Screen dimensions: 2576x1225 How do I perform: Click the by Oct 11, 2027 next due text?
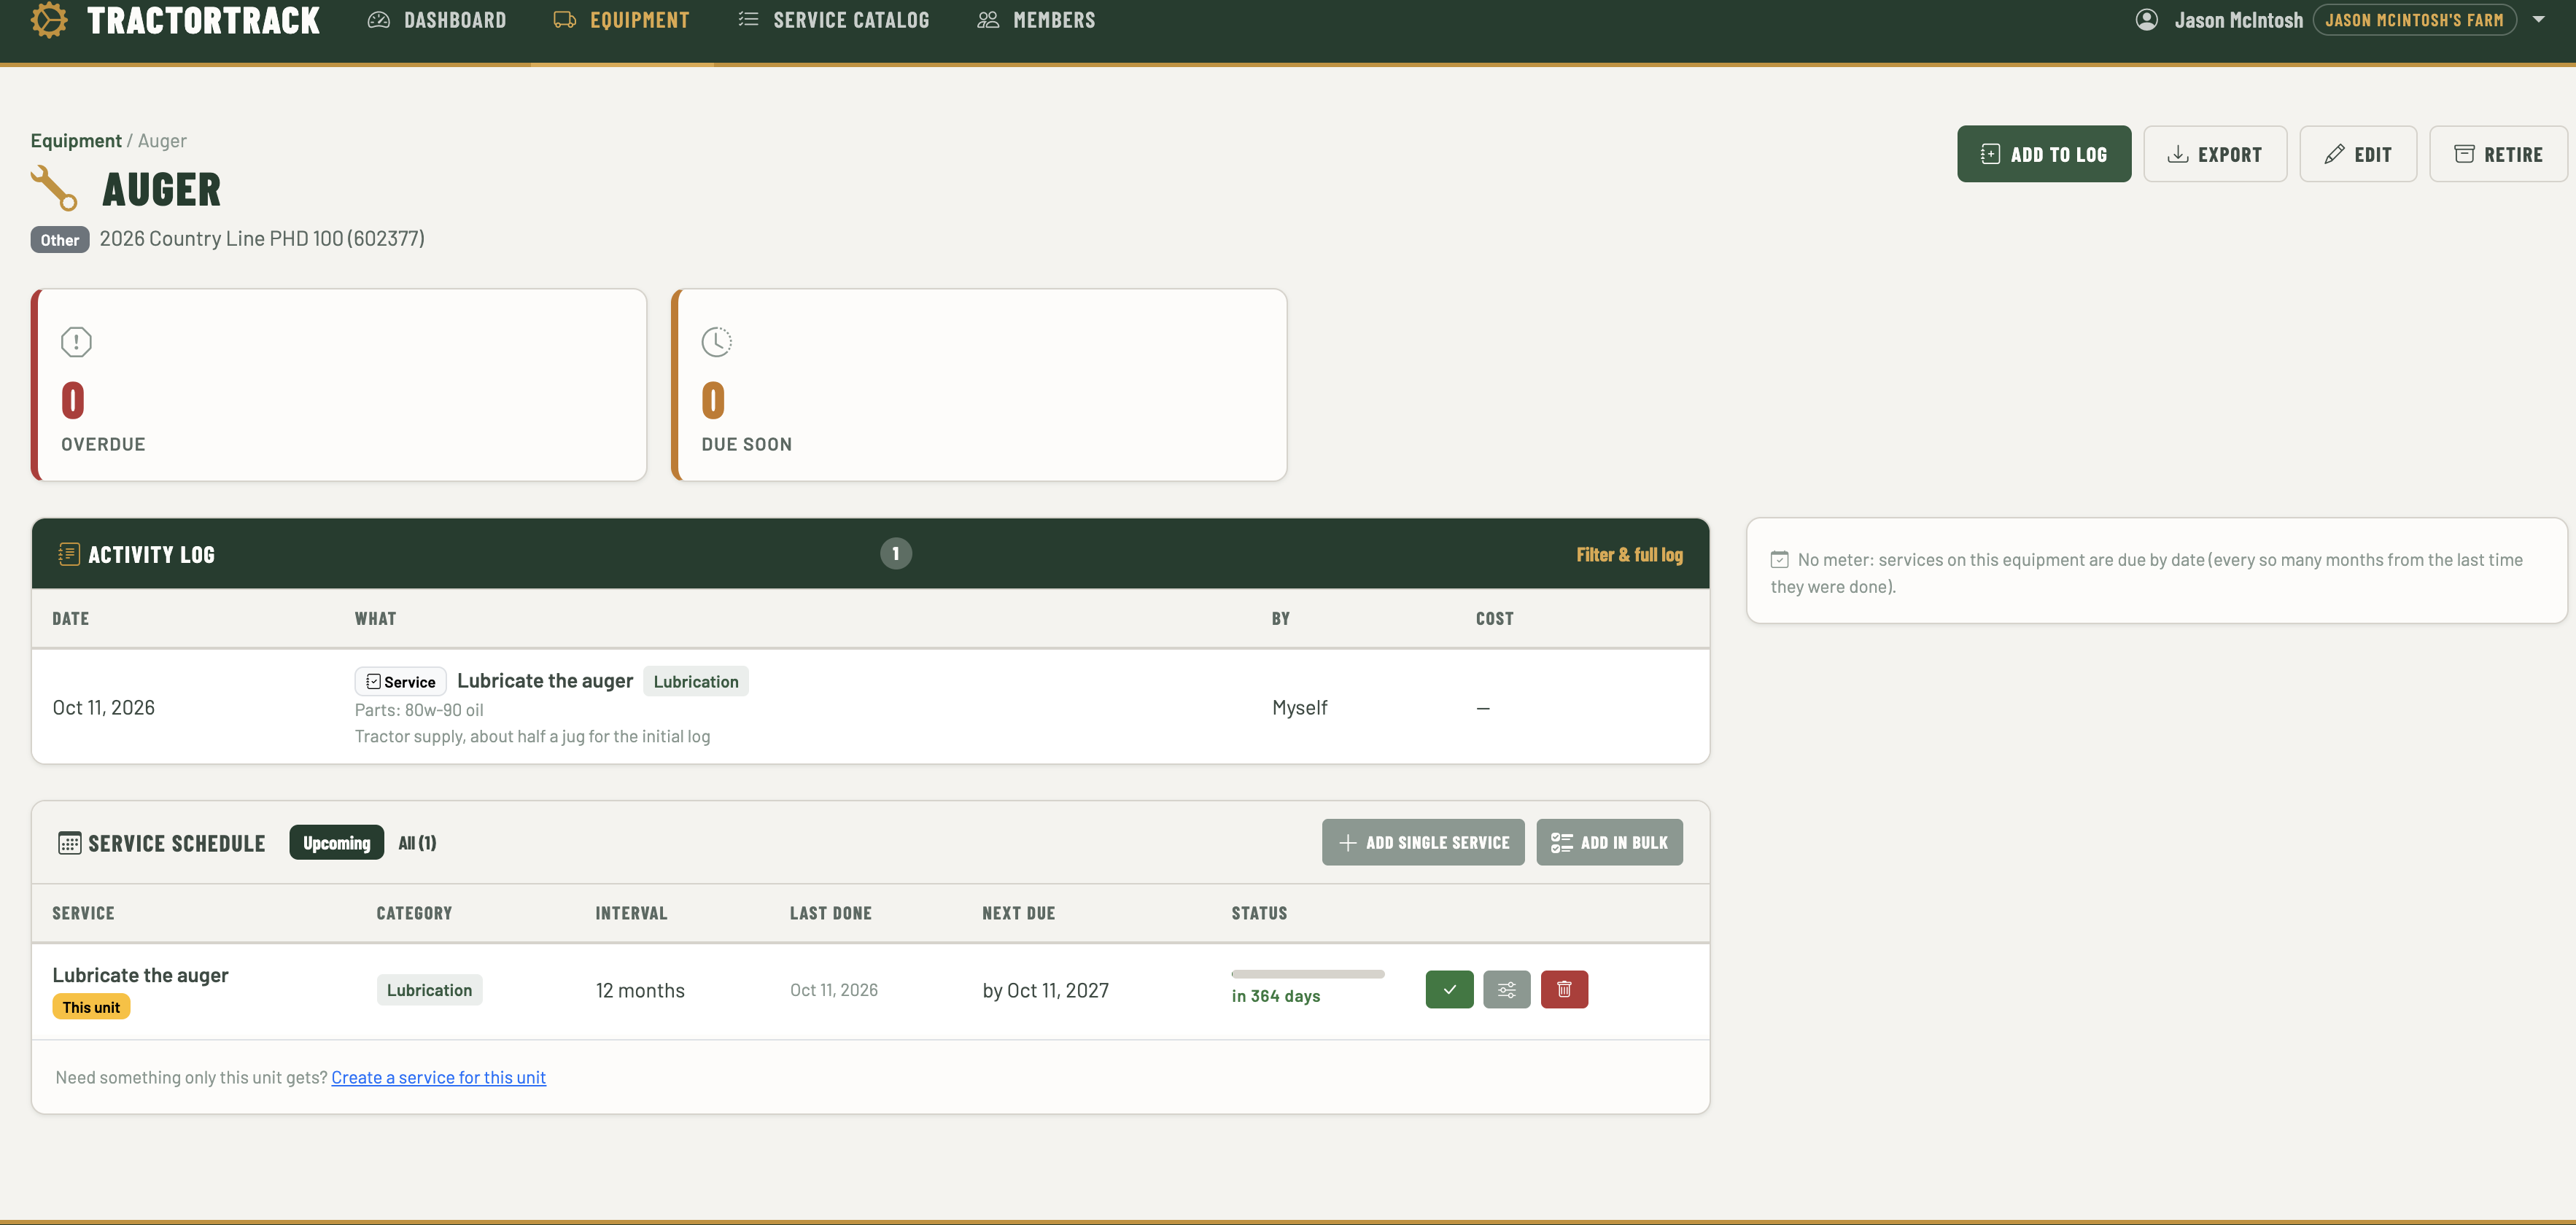point(1045,990)
